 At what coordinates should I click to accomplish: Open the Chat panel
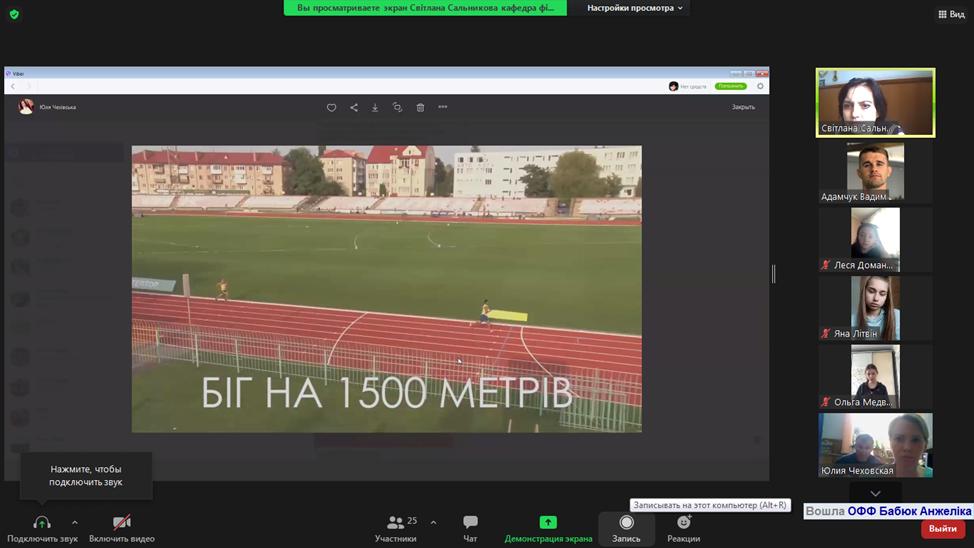point(470,528)
